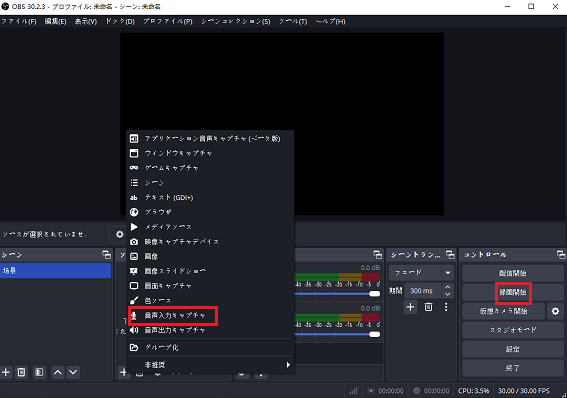Click 終了 exit button

[513, 368]
